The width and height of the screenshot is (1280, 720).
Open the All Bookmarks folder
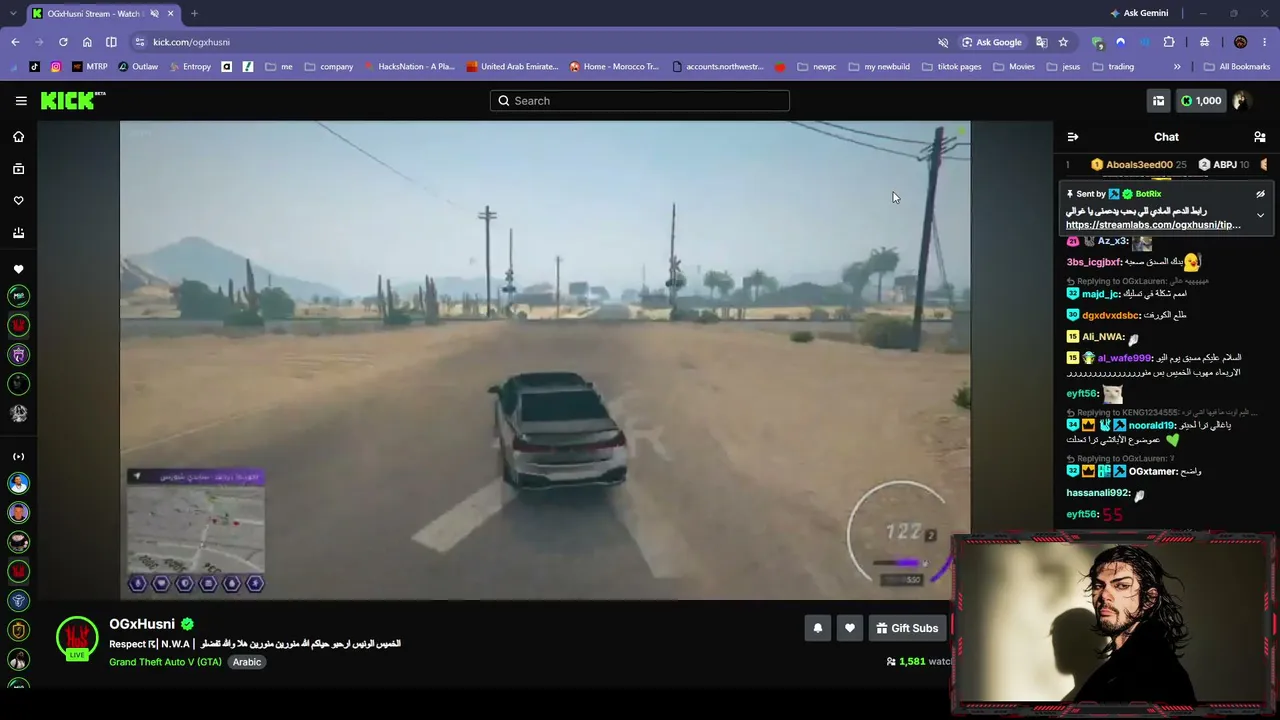coord(1237,67)
